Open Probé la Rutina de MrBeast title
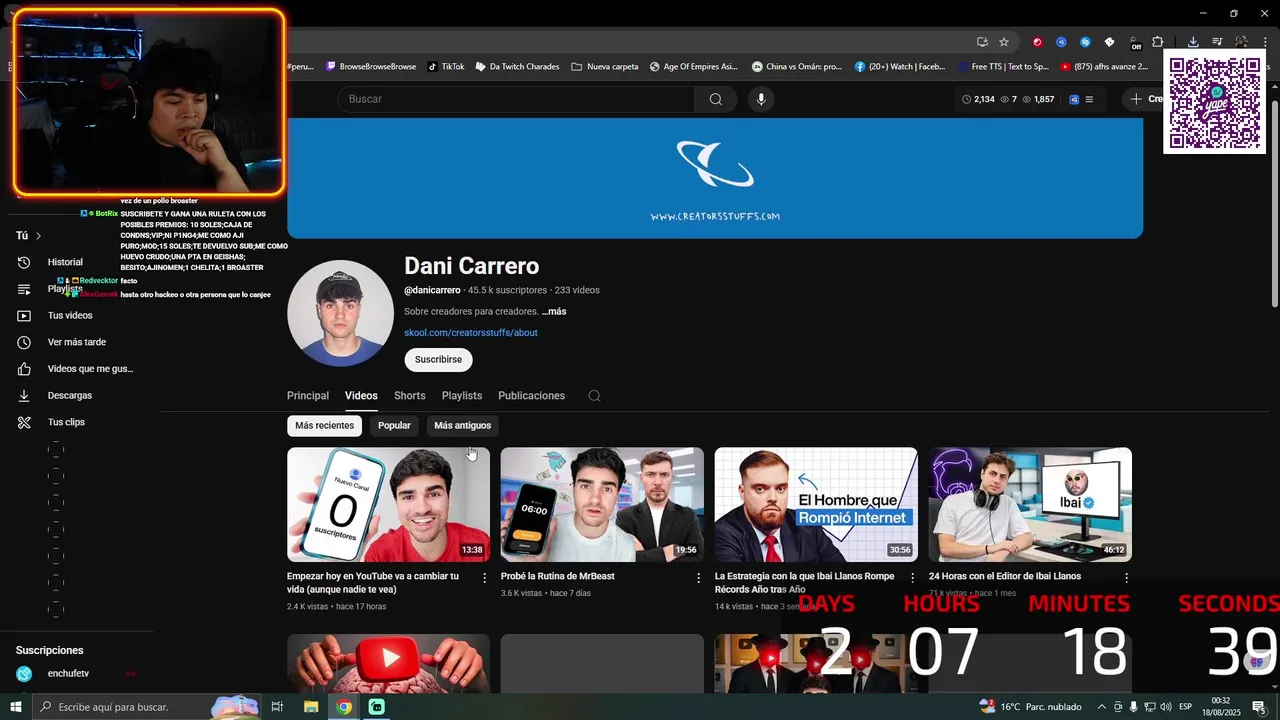The height and width of the screenshot is (720, 1280). (558, 577)
